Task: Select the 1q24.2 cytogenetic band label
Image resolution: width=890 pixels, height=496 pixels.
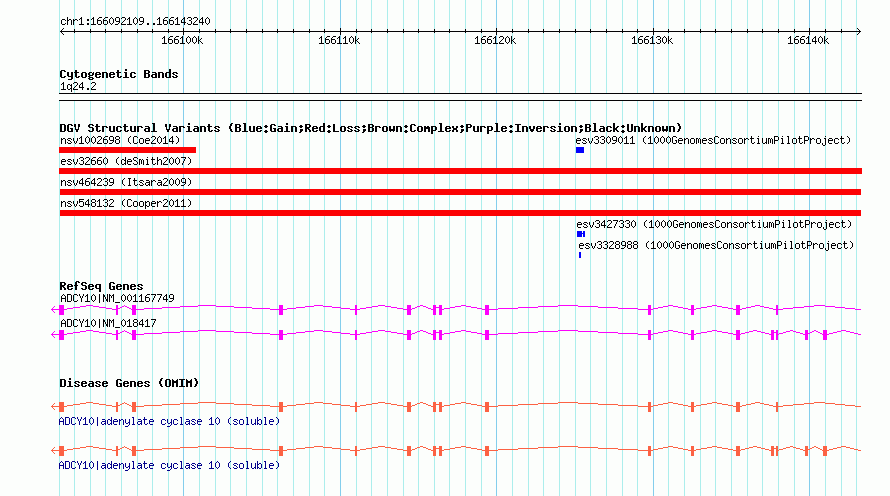Action: (78, 87)
